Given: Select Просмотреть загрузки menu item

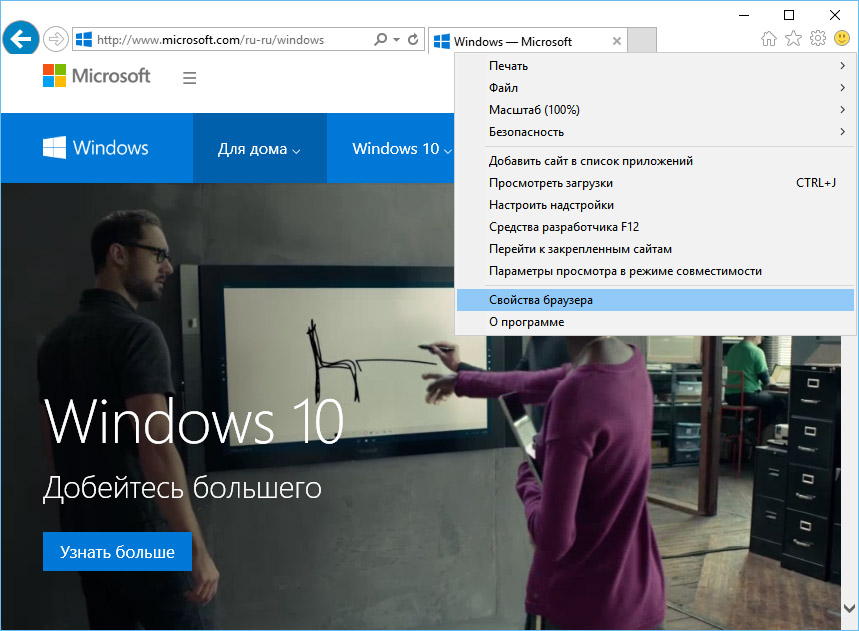Looking at the screenshot, I should pos(655,183).
